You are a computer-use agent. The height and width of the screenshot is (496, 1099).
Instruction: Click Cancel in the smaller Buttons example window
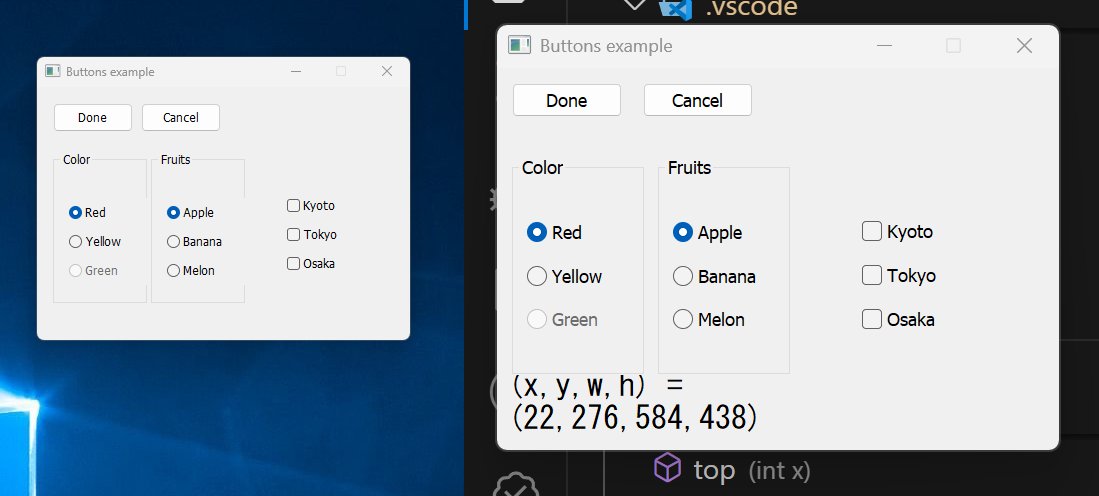[181, 118]
